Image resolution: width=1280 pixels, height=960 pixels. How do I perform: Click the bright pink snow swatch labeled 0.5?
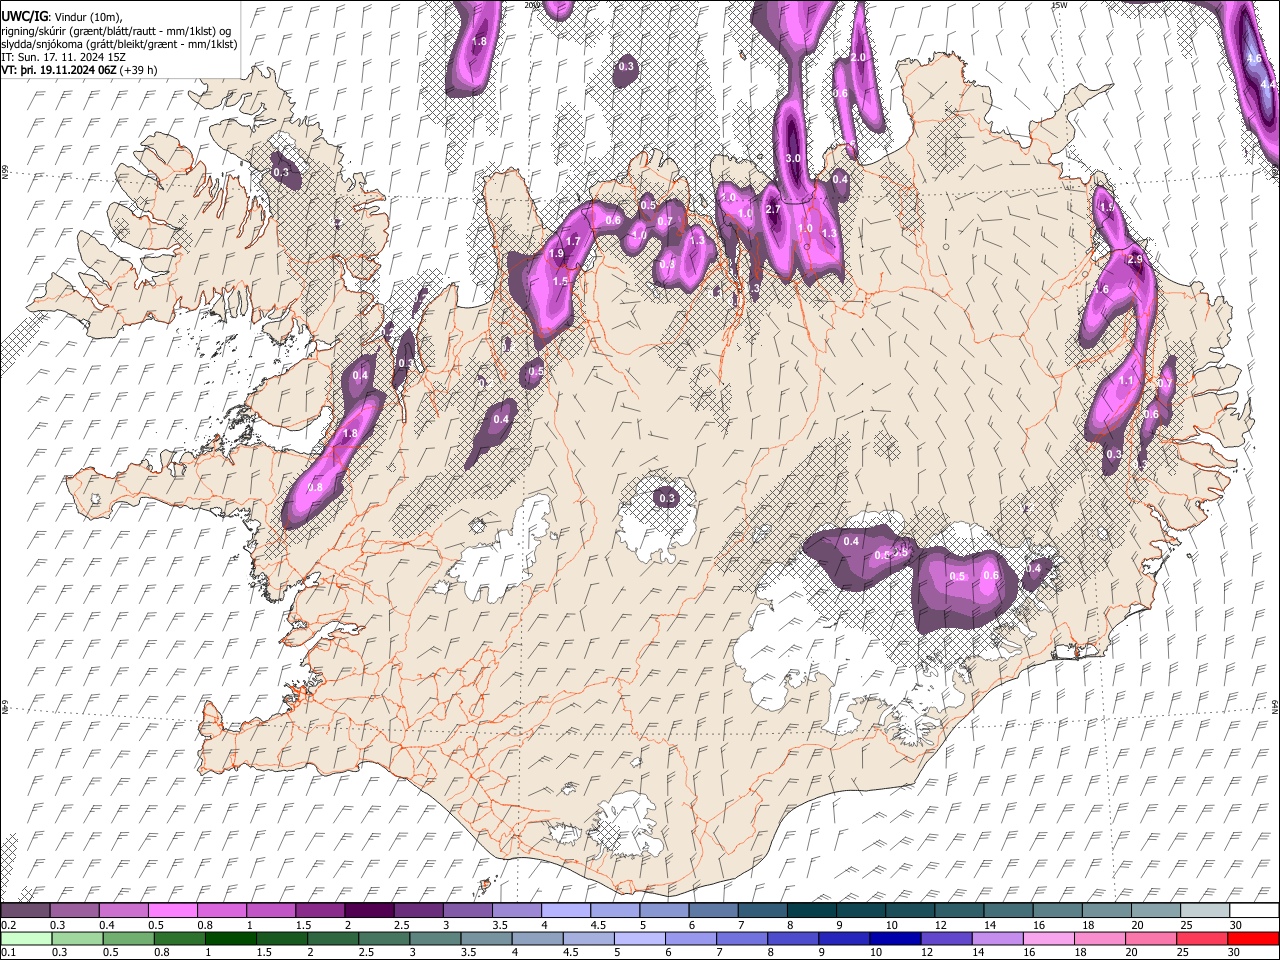click(x=173, y=911)
